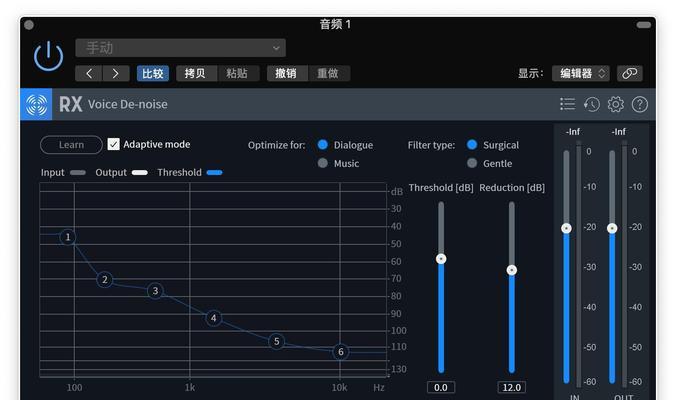
Task: Select threshold node 6 on curve
Action: (341, 352)
